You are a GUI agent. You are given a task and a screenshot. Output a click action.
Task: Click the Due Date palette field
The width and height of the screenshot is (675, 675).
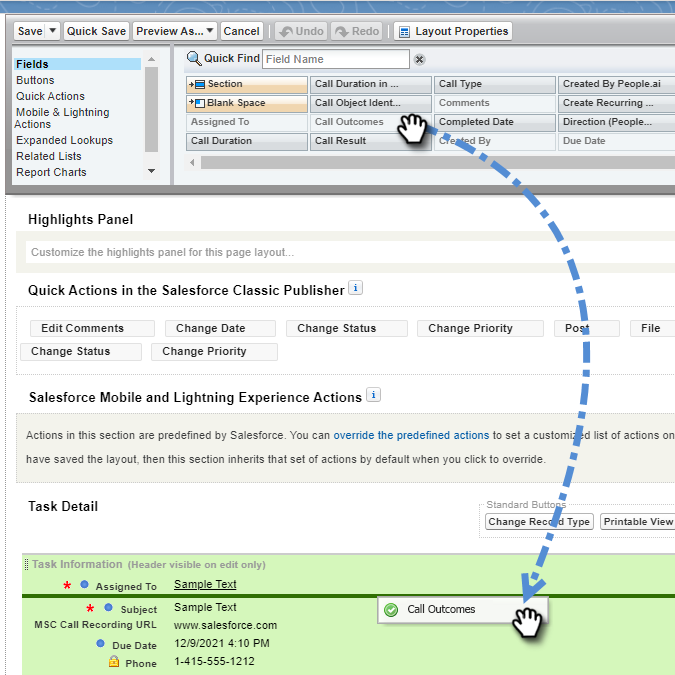tap(616, 141)
